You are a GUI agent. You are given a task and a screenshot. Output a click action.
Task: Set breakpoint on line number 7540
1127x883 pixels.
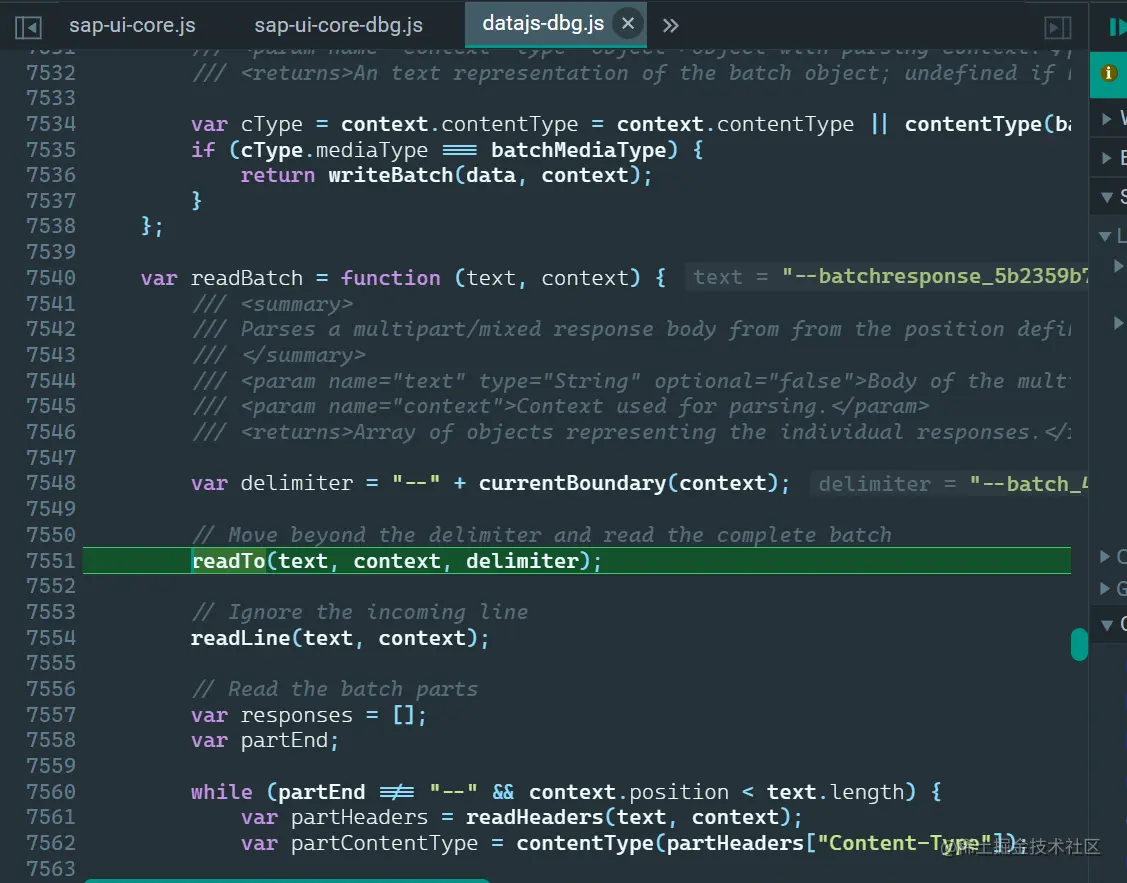(x=51, y=277)
